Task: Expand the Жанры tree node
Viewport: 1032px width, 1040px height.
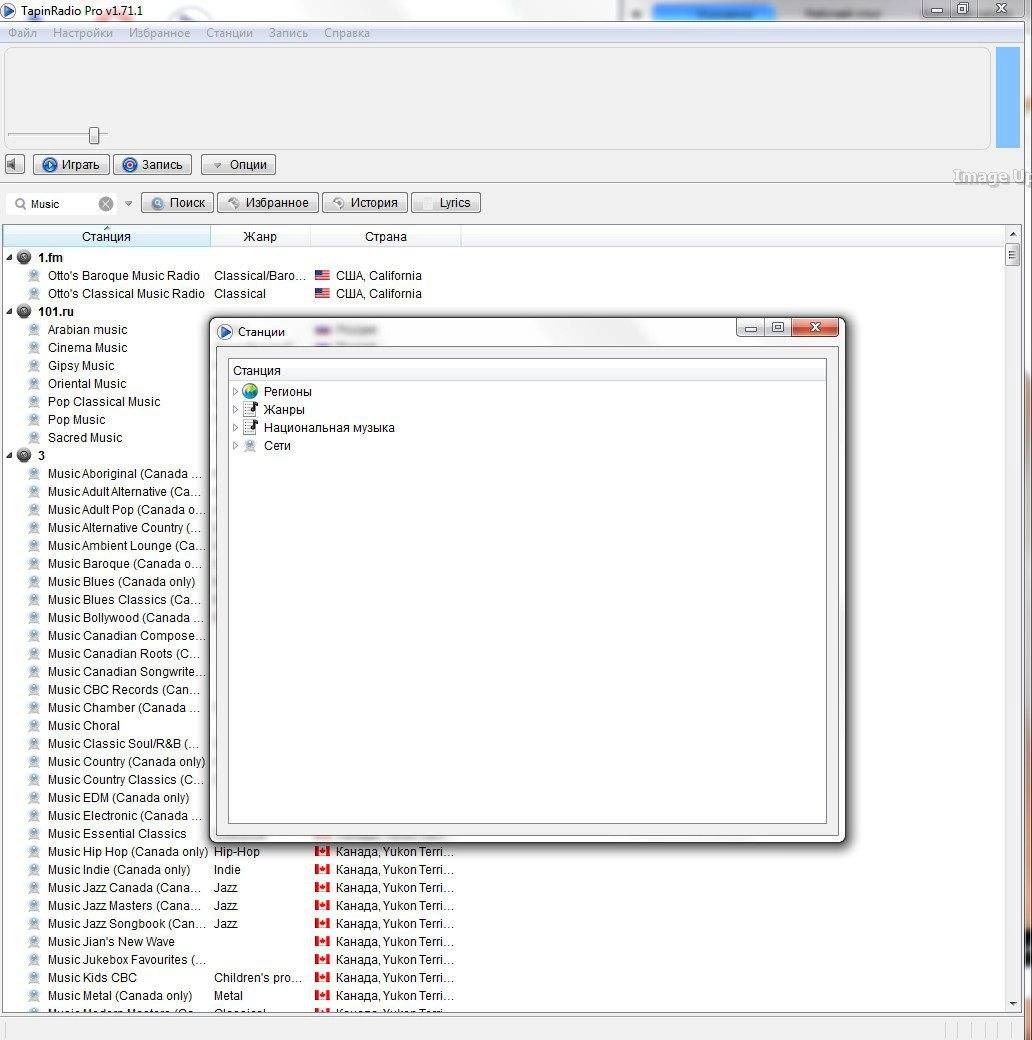Action: pos(235,409)
